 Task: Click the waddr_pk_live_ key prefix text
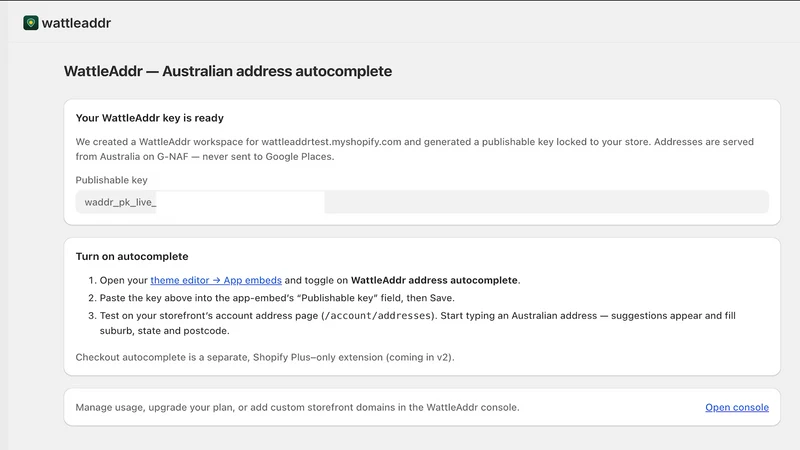[120, 202]
